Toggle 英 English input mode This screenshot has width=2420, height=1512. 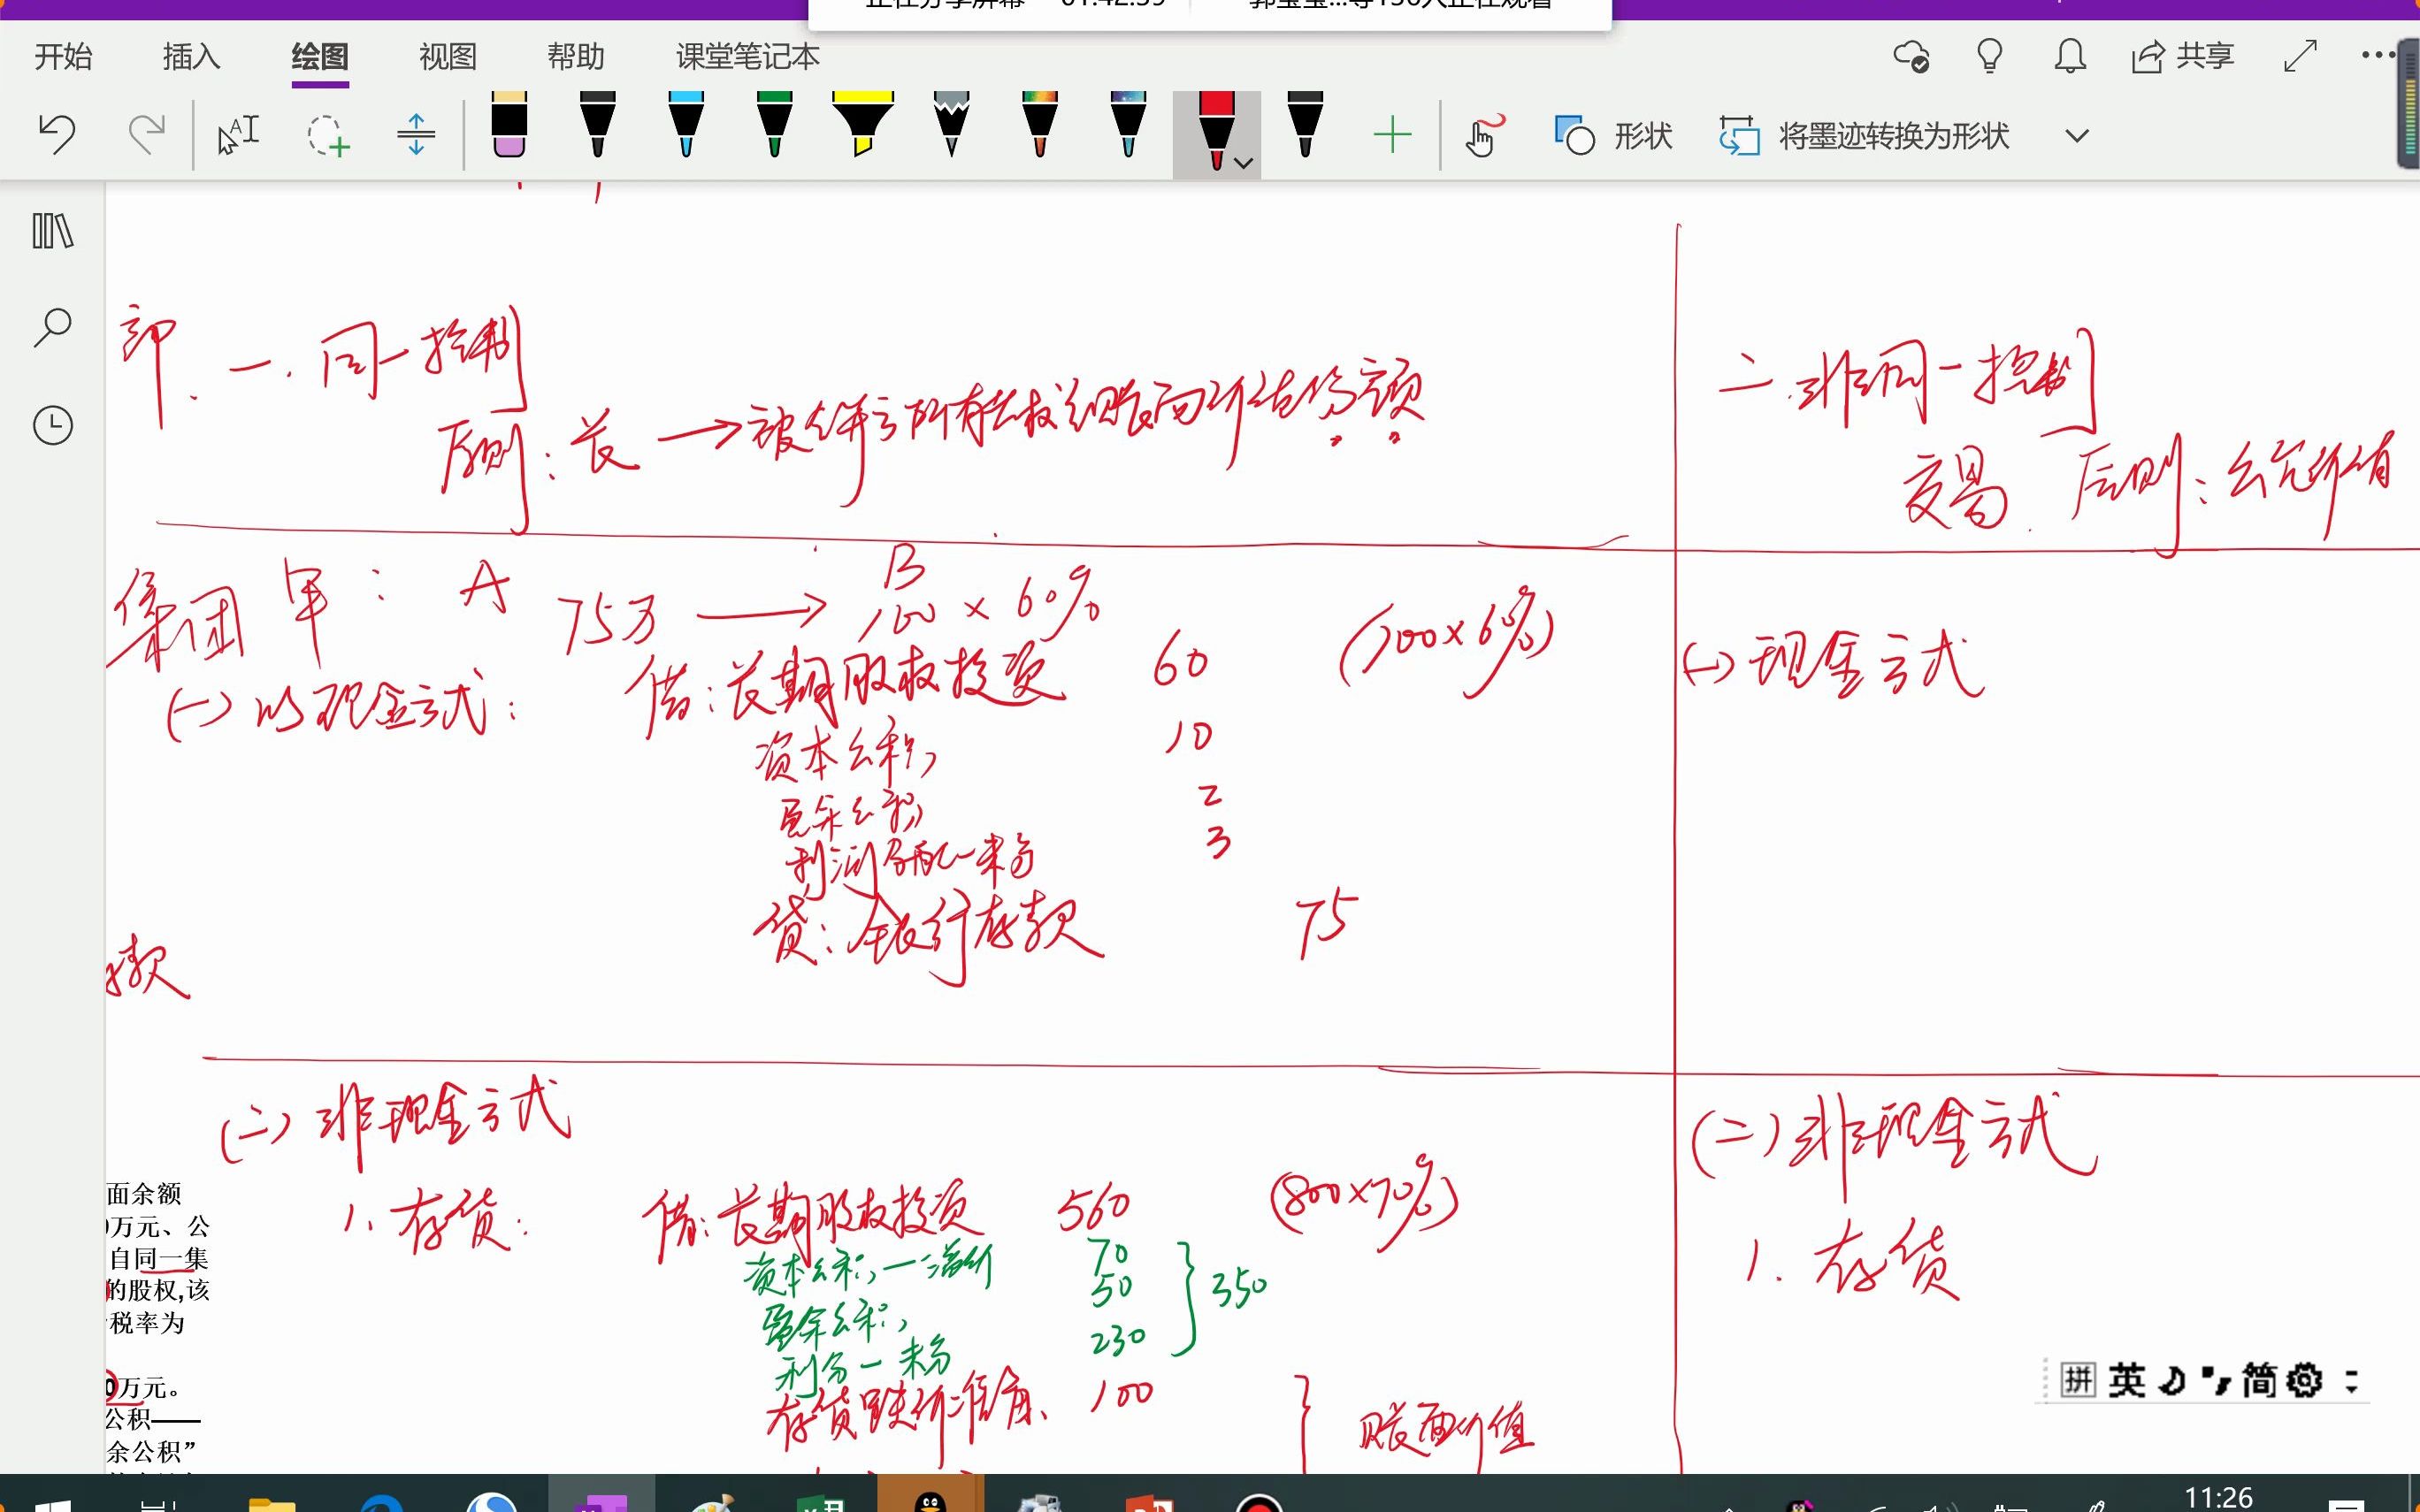[x=2126, y=1380]
